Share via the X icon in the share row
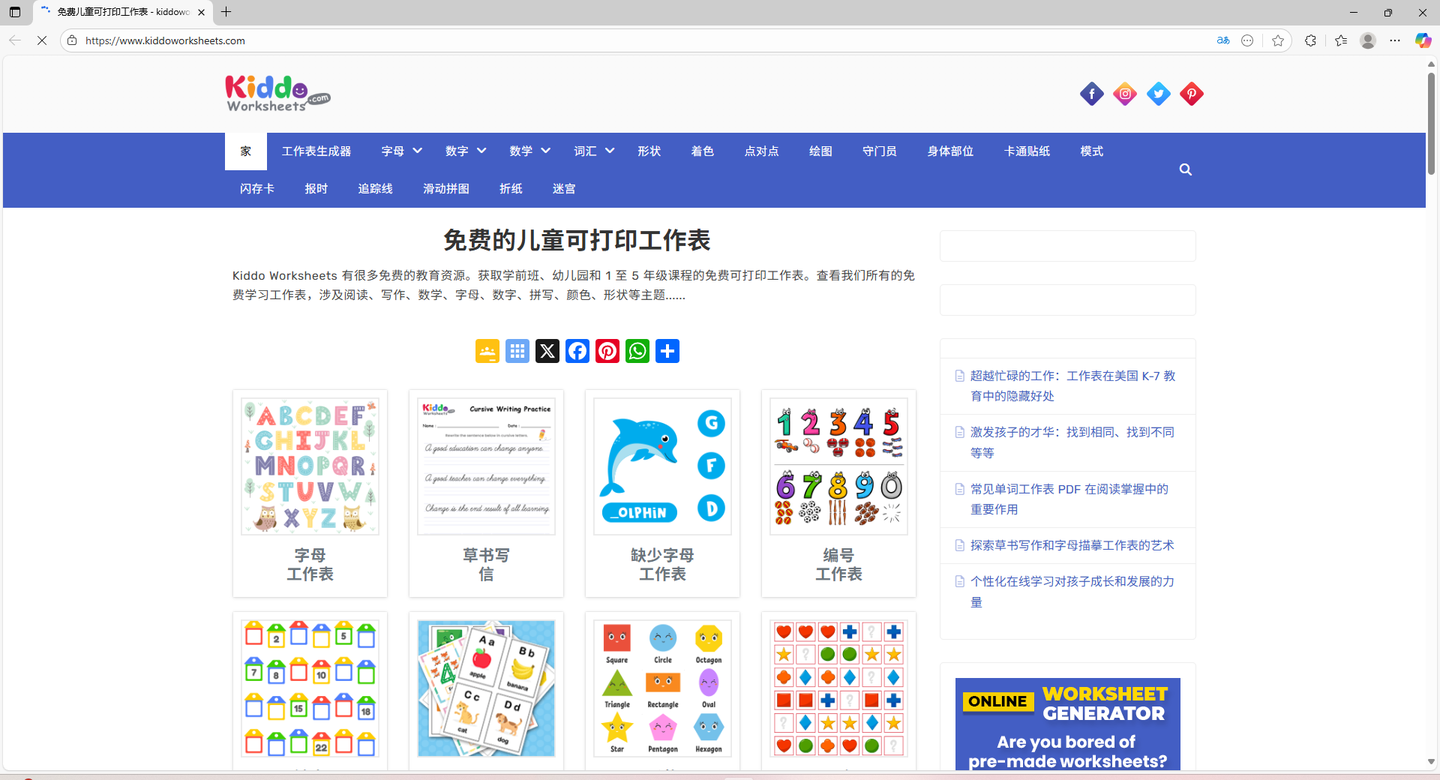1440x780 pixels. 547,351
